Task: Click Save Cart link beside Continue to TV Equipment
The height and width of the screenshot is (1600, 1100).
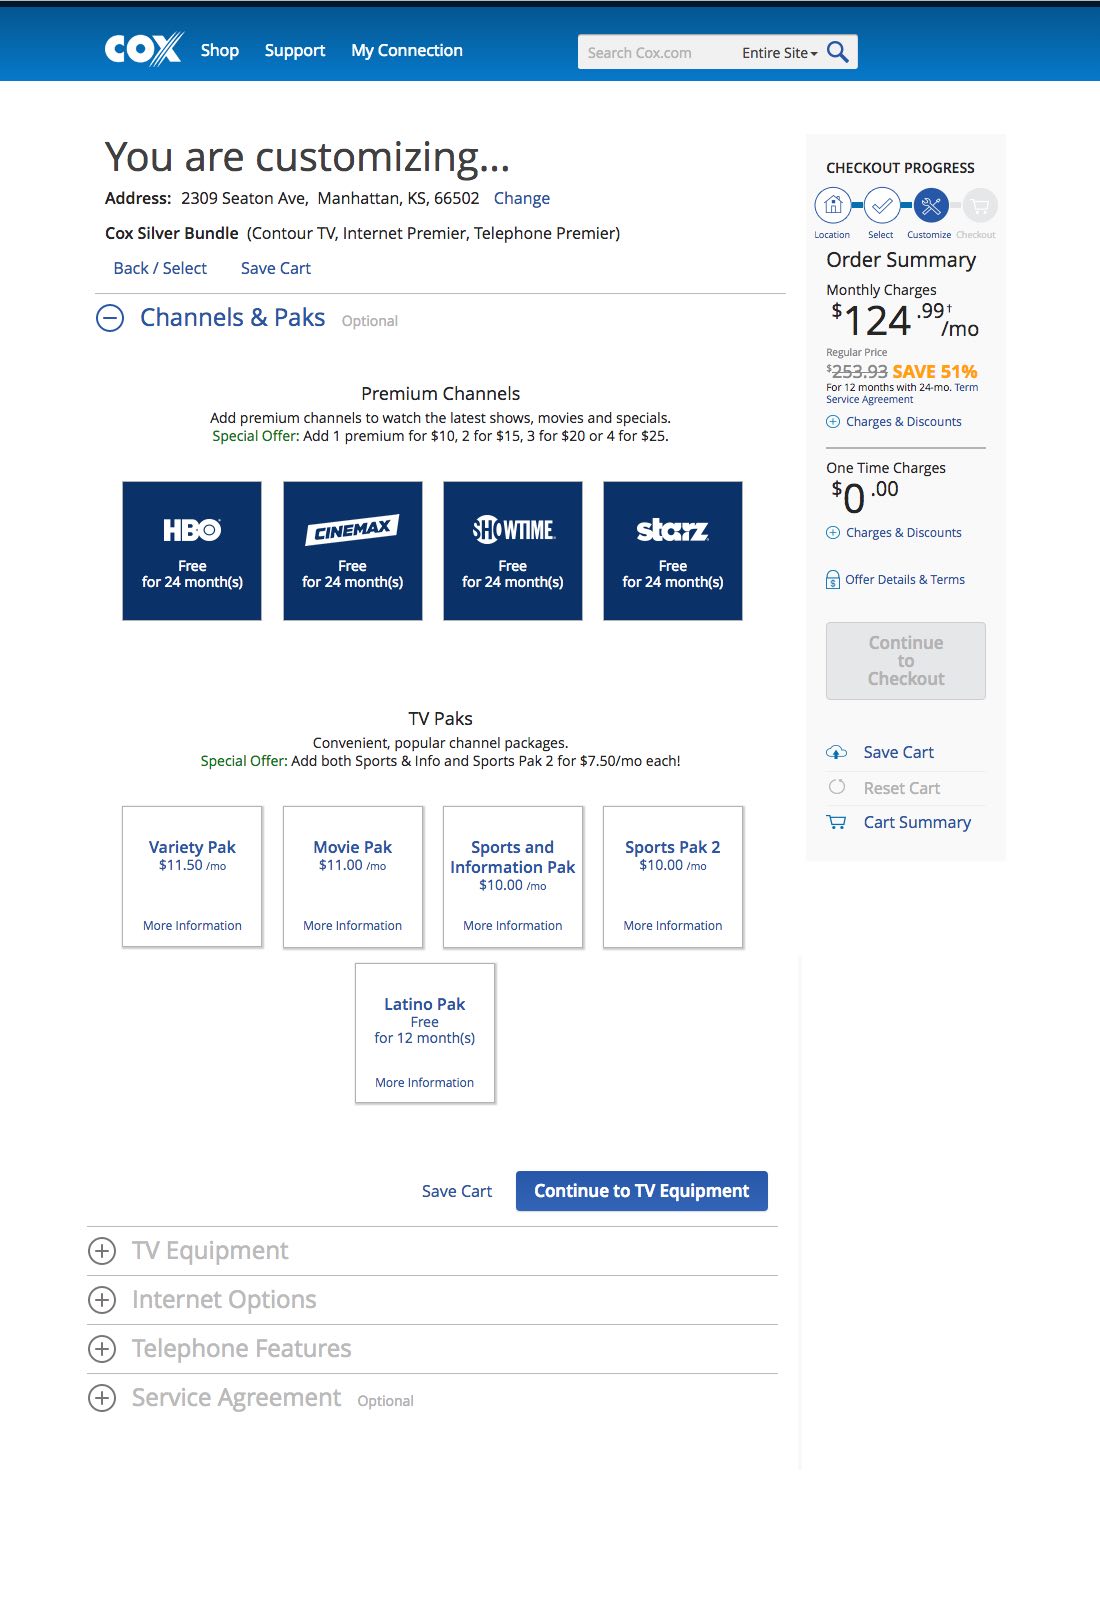Action: click(x=457, y=1191)
